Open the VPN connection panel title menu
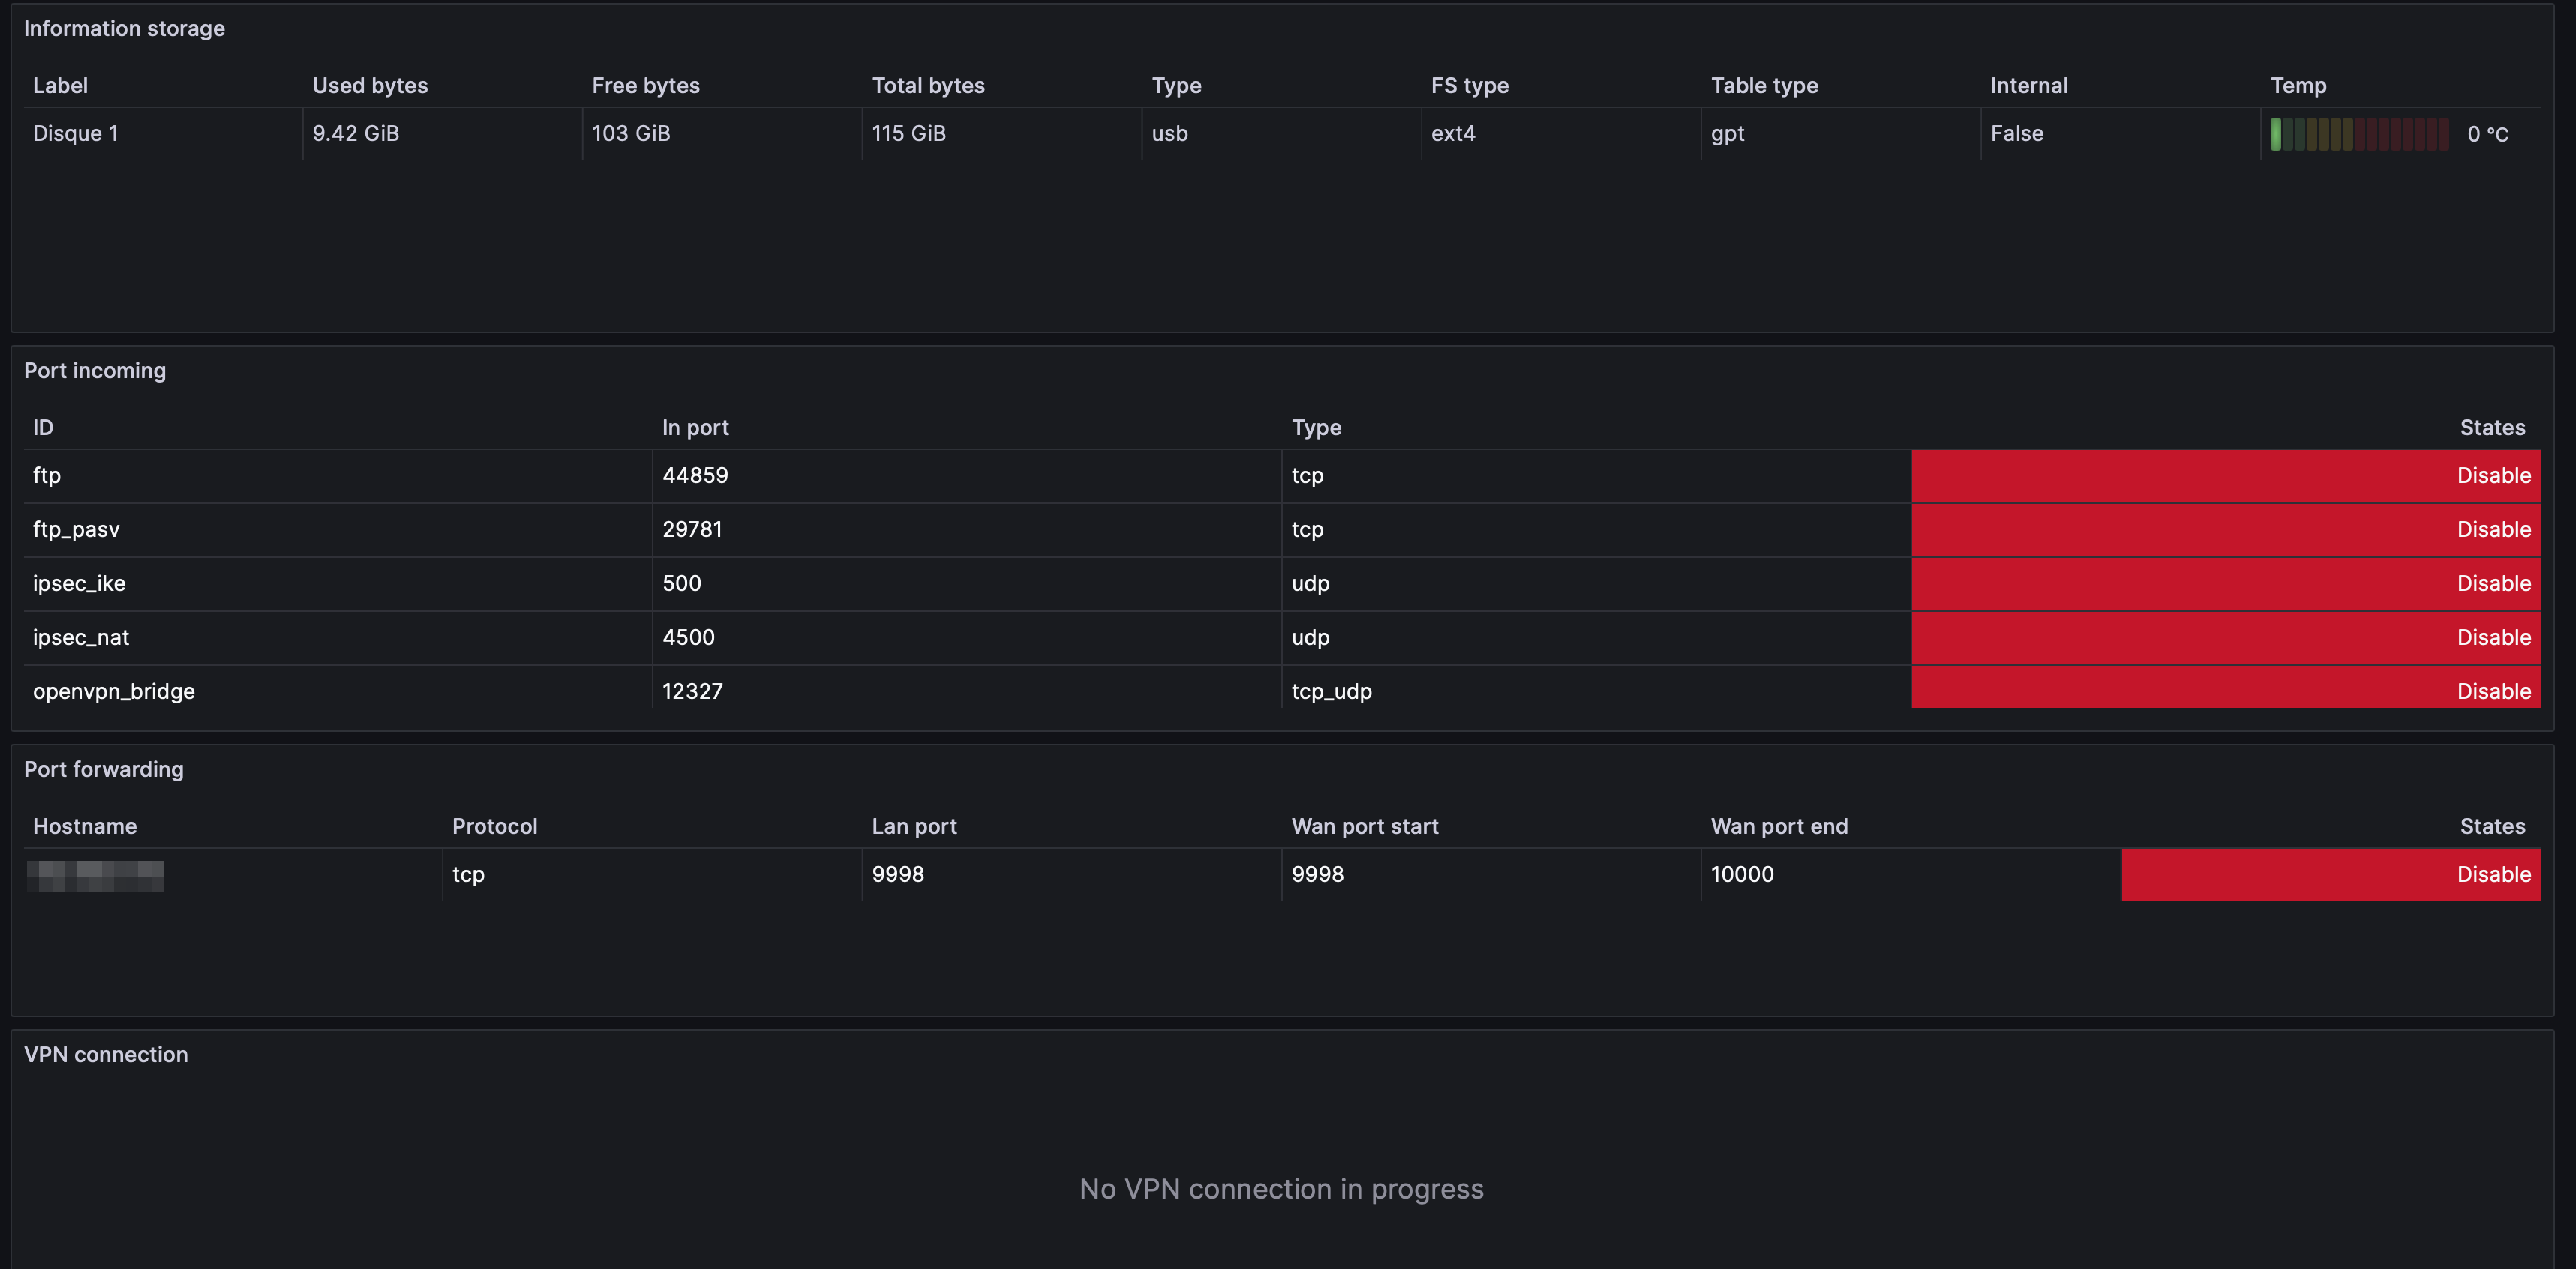Viewport: 2576px width, 1269px height. (x=106, y=1054)
